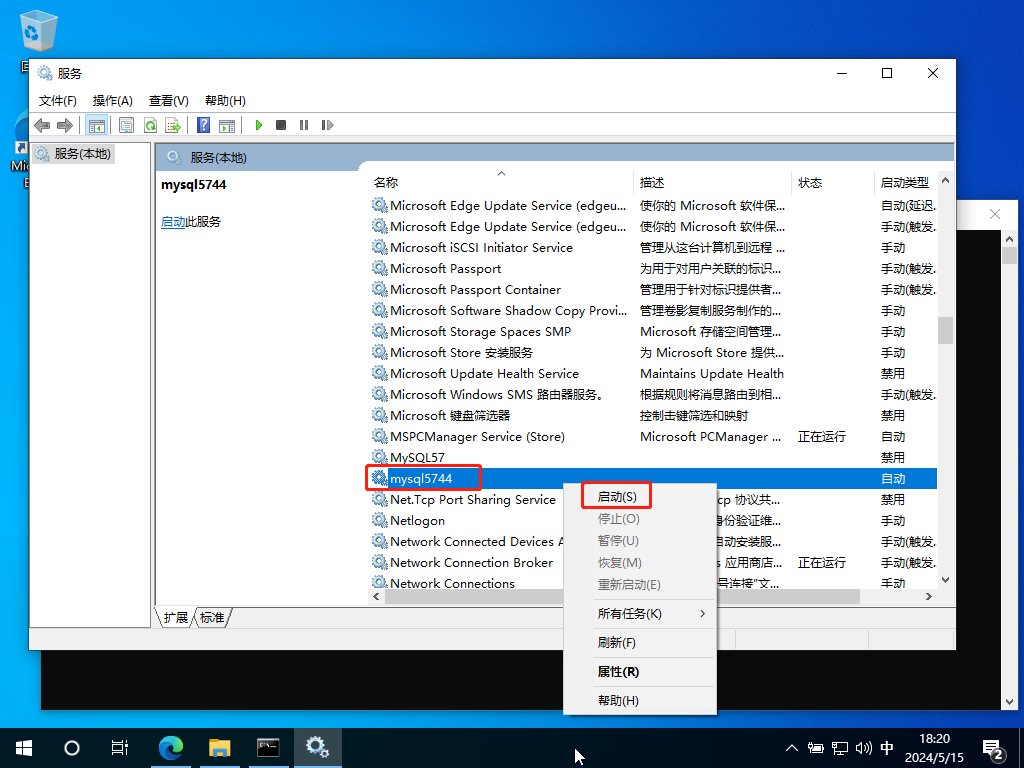Choose 启动(S) in the context menu
The image size is (1024, 768).
(617, 497)
